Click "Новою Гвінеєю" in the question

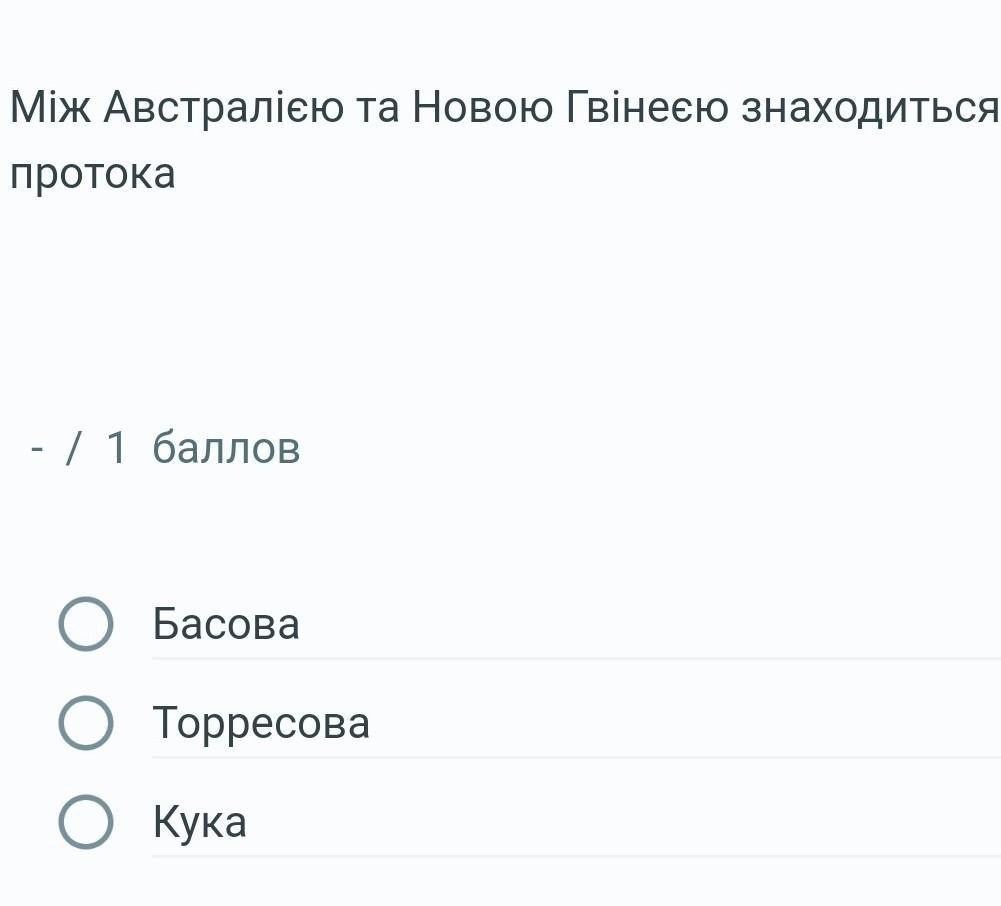click(570, 108)
